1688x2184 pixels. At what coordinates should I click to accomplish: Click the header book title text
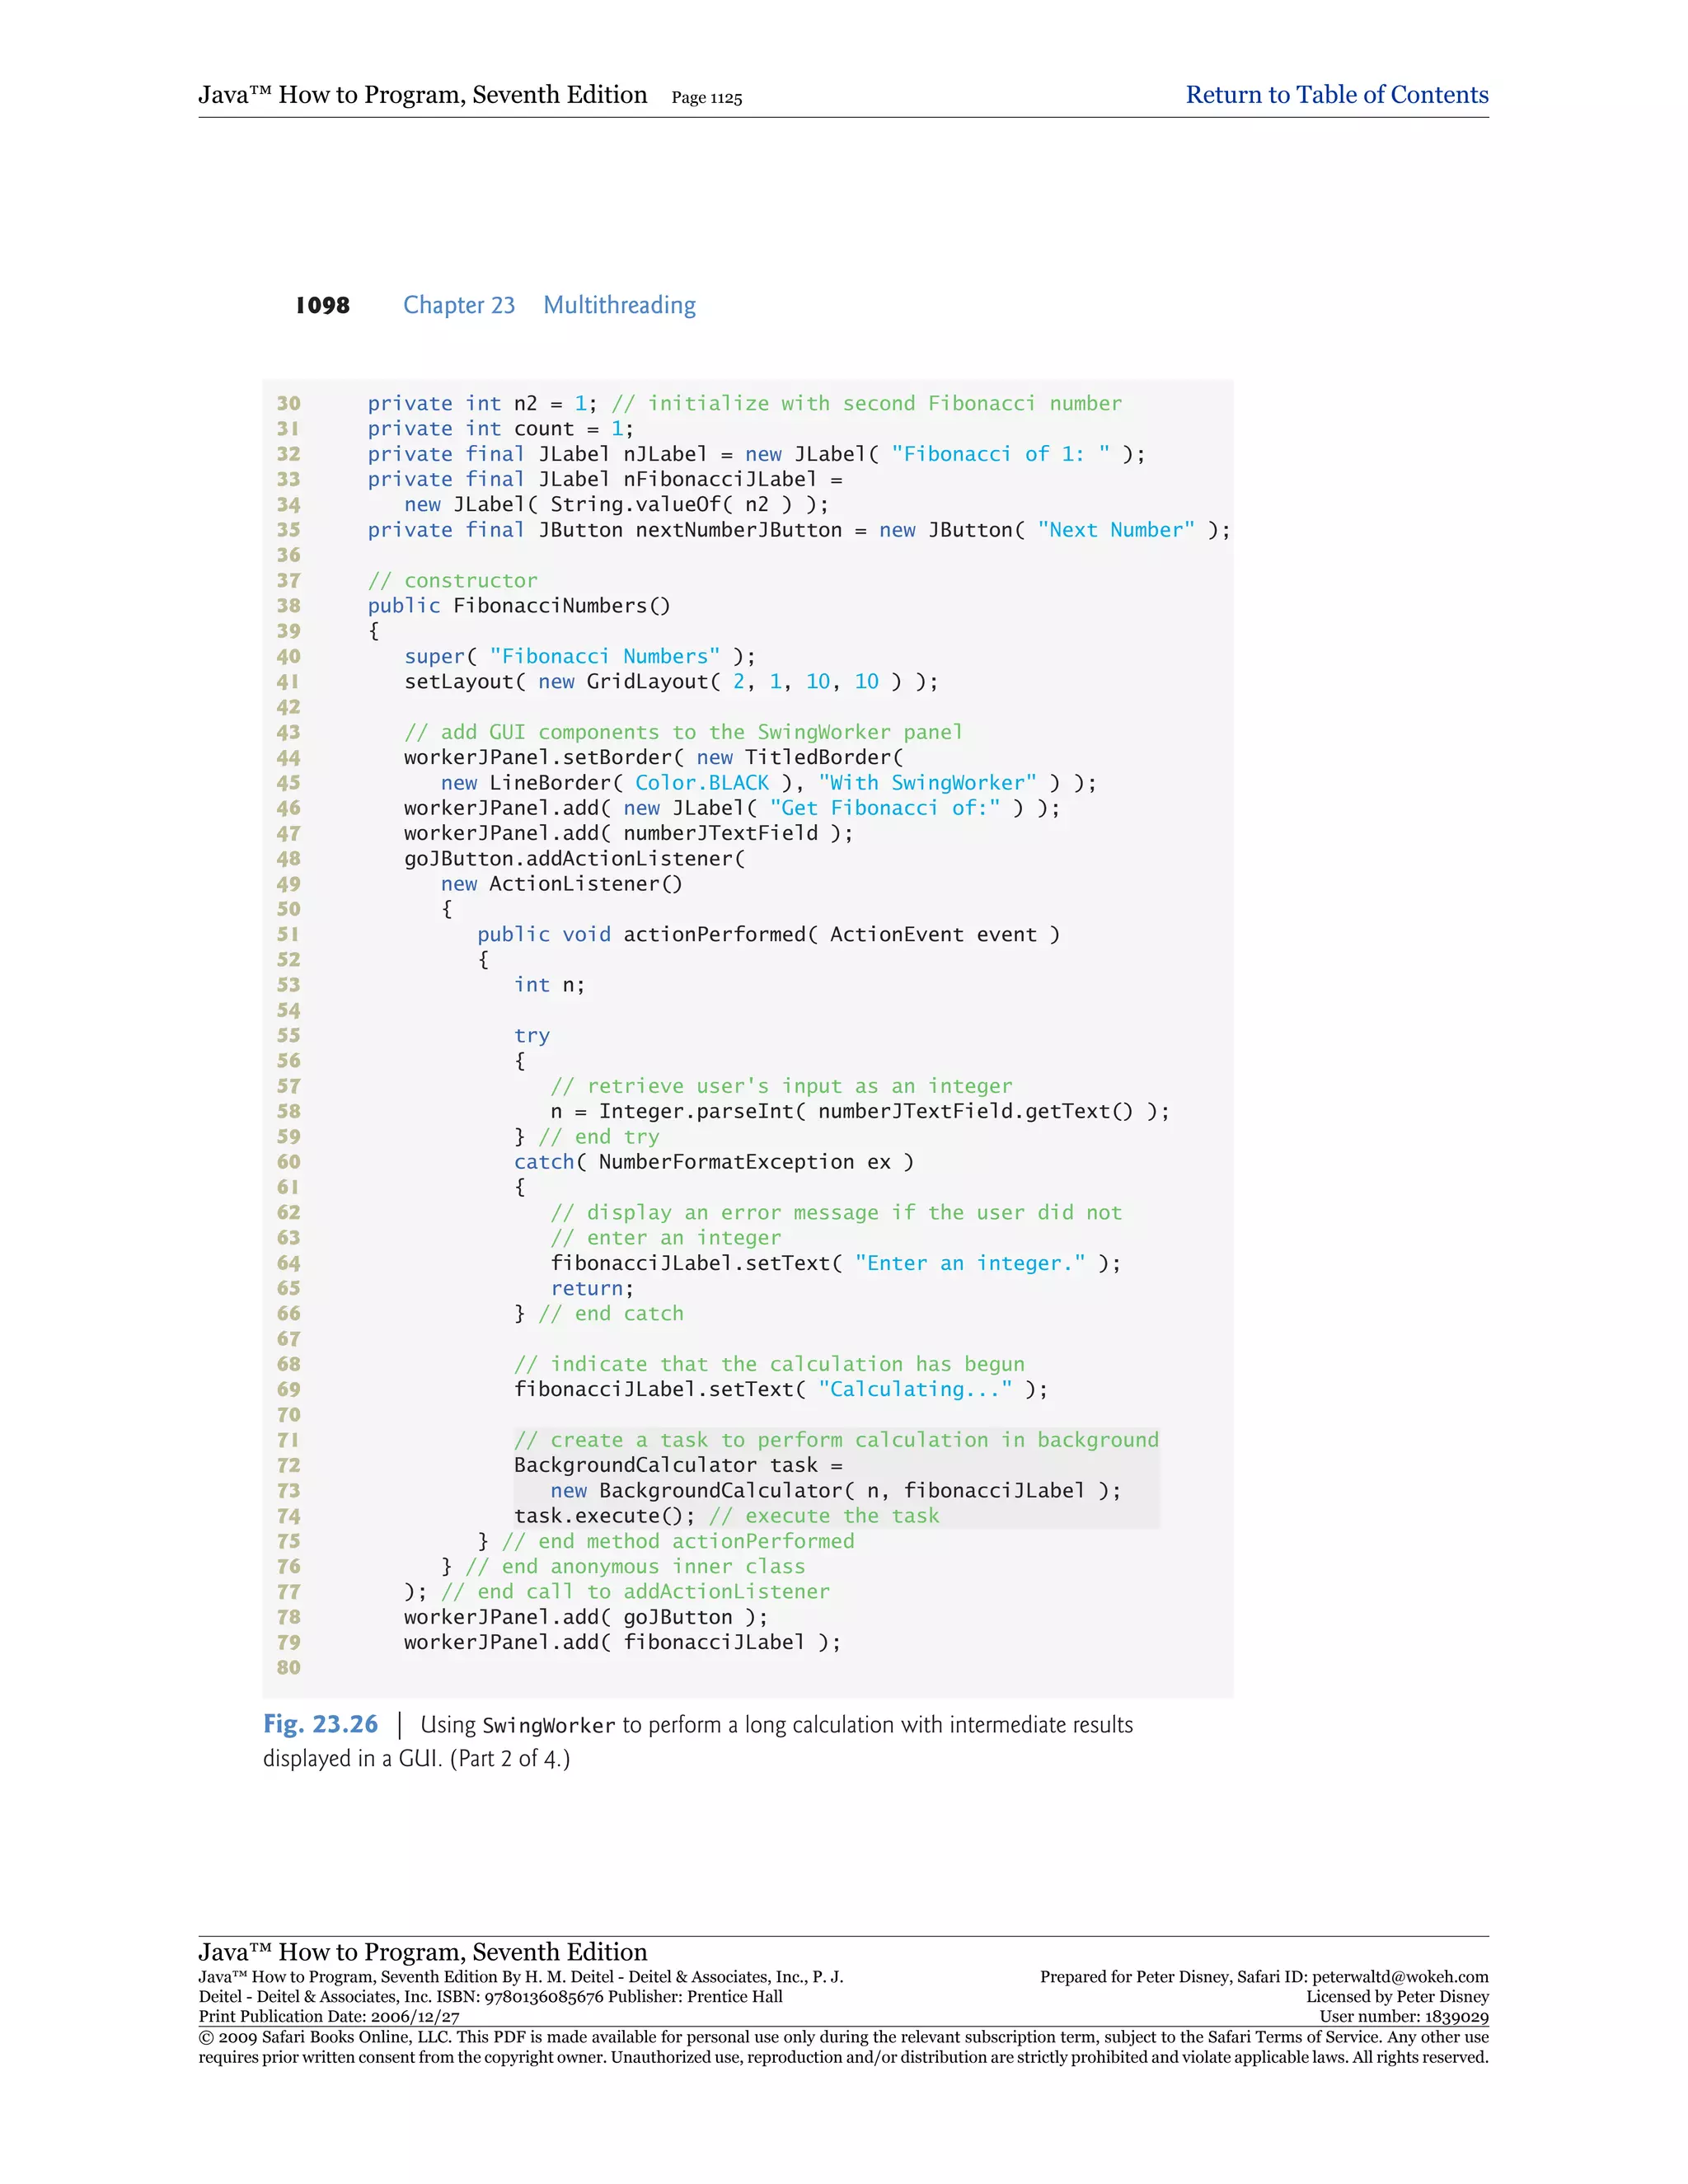pos(422,95)
